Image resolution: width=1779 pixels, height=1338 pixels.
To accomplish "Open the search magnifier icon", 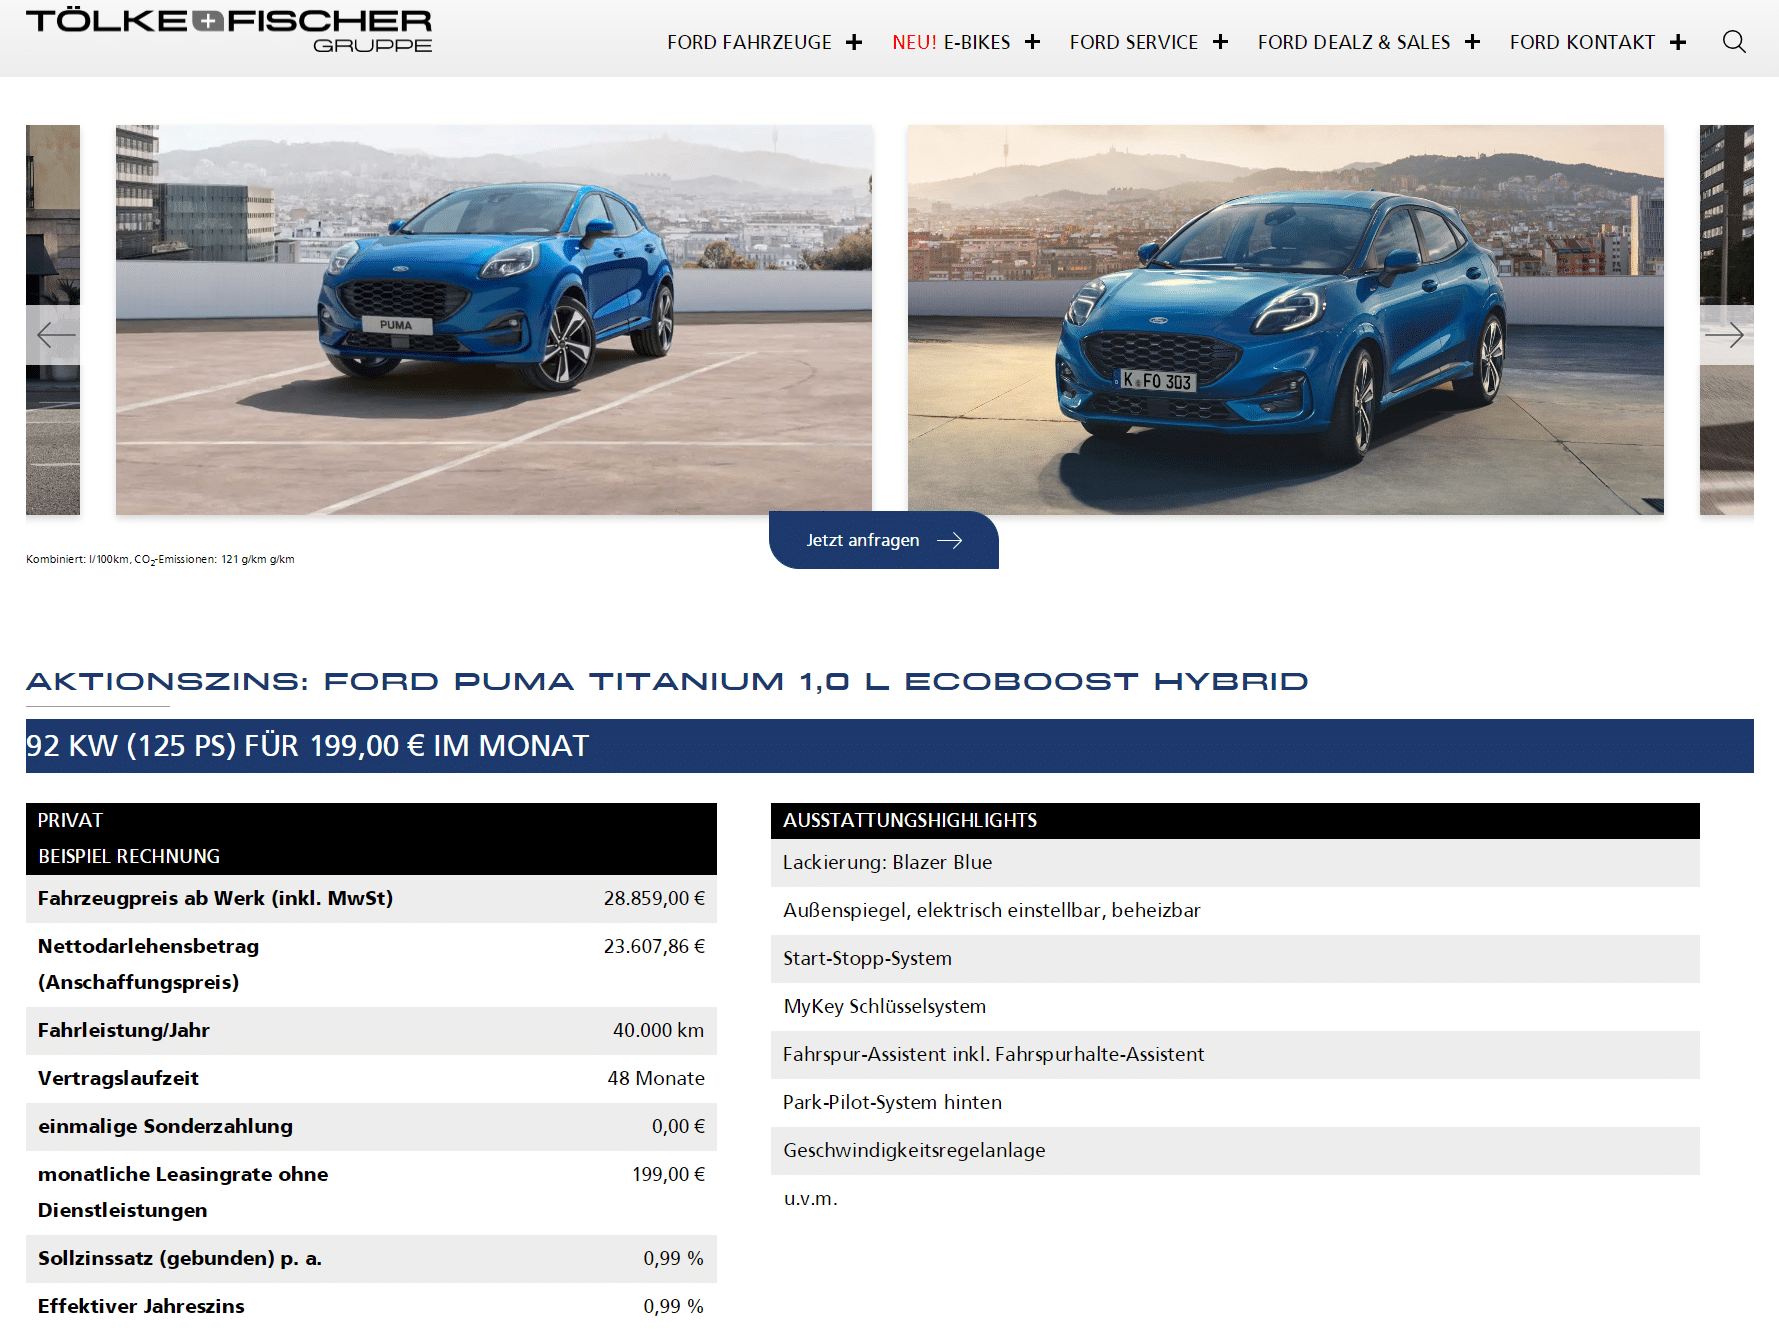I will [1734, 42].
